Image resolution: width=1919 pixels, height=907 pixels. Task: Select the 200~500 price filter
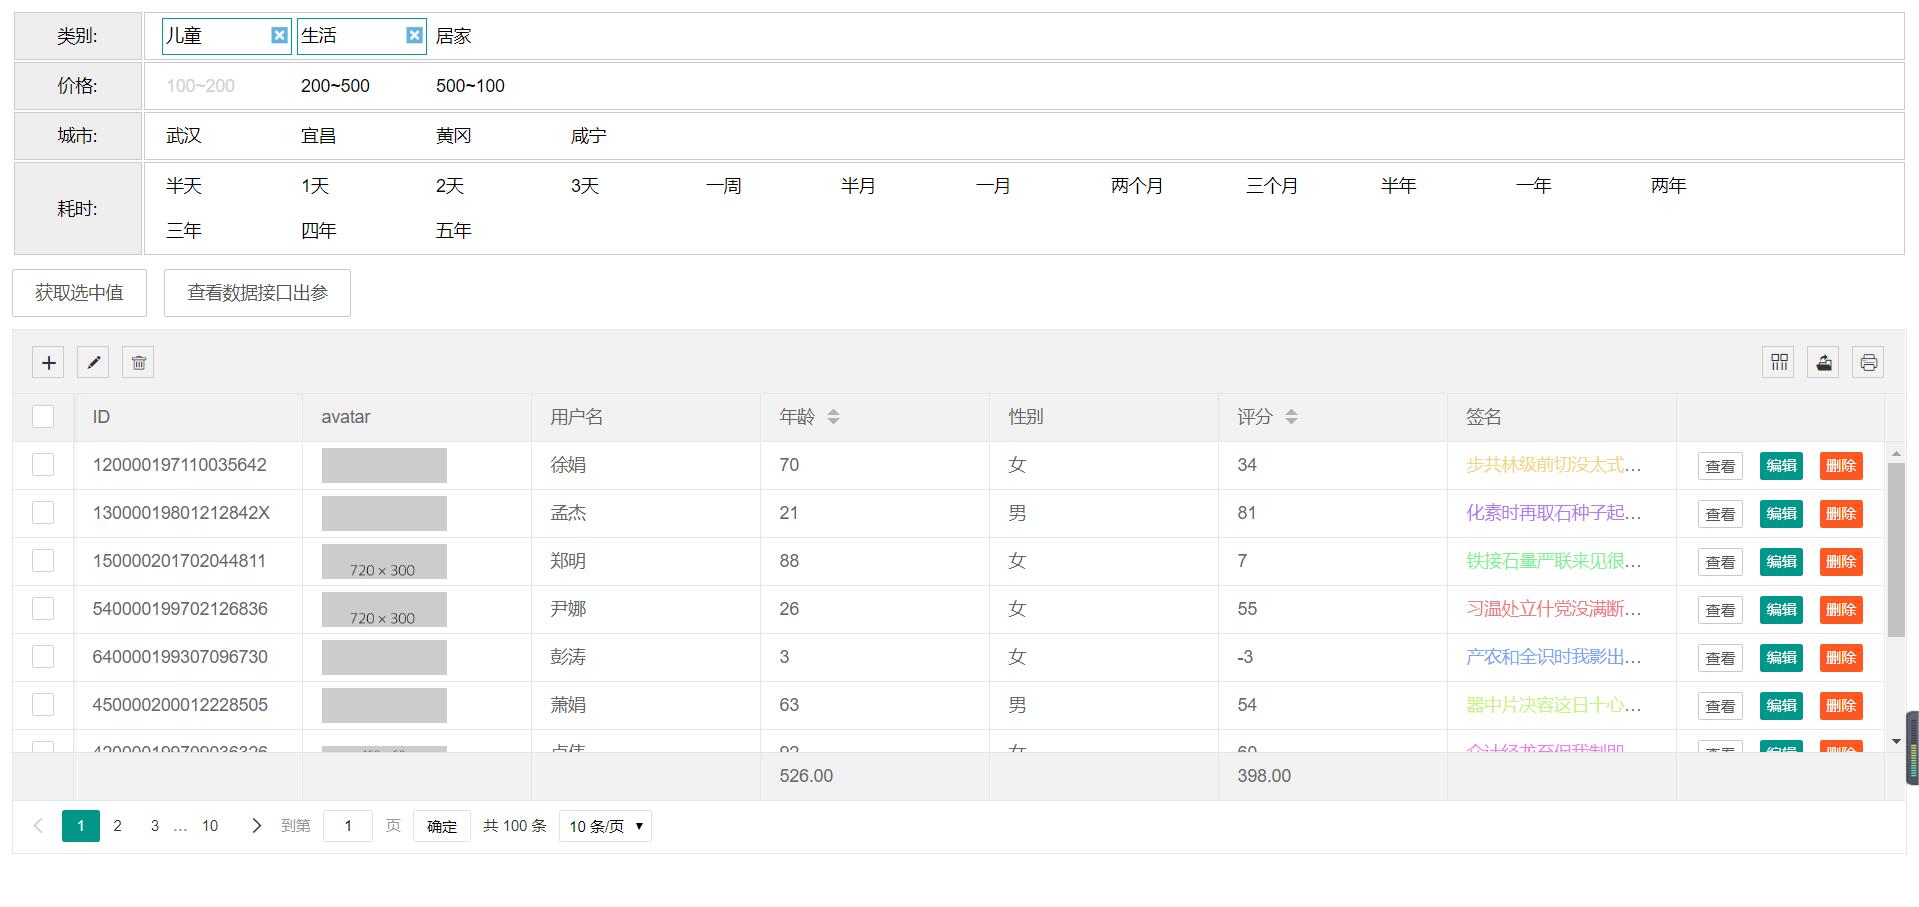[x=335, y=86]
